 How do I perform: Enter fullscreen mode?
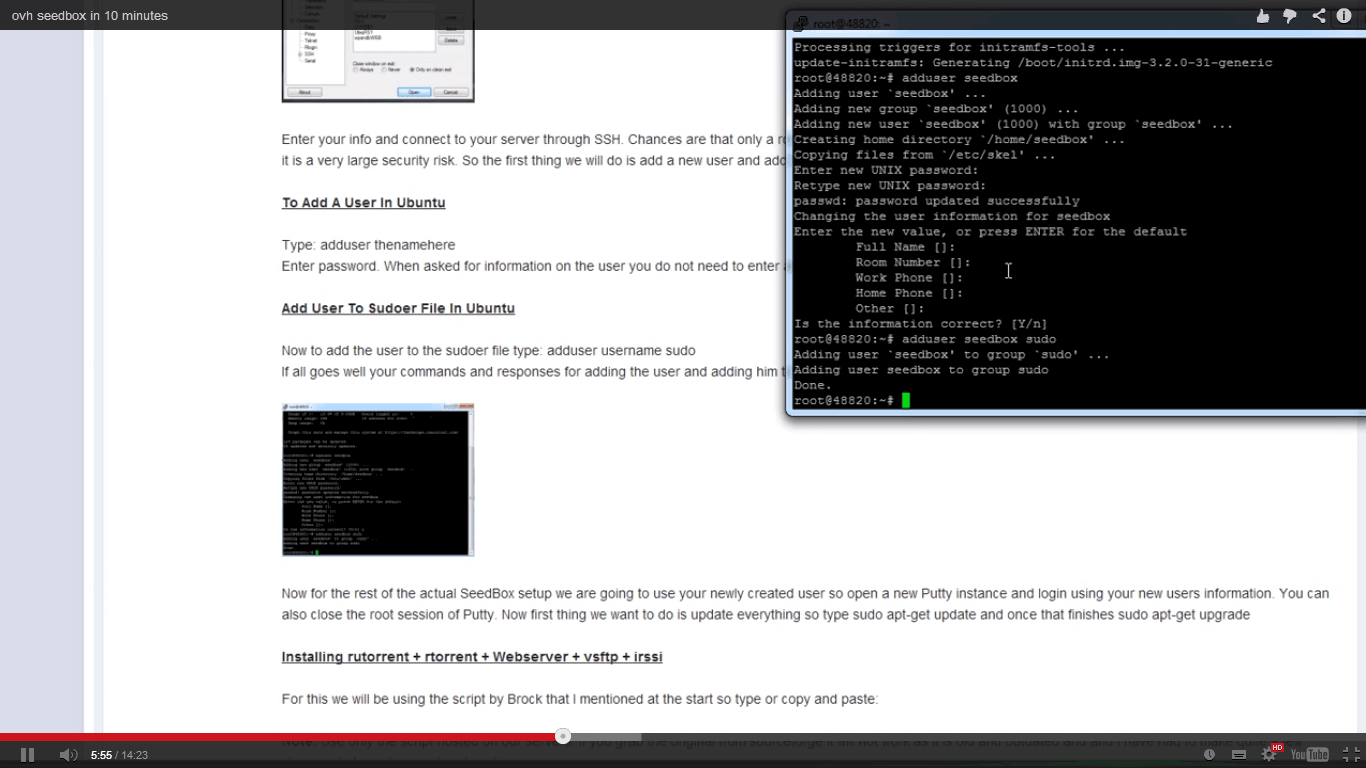(x=1350, y=755)
